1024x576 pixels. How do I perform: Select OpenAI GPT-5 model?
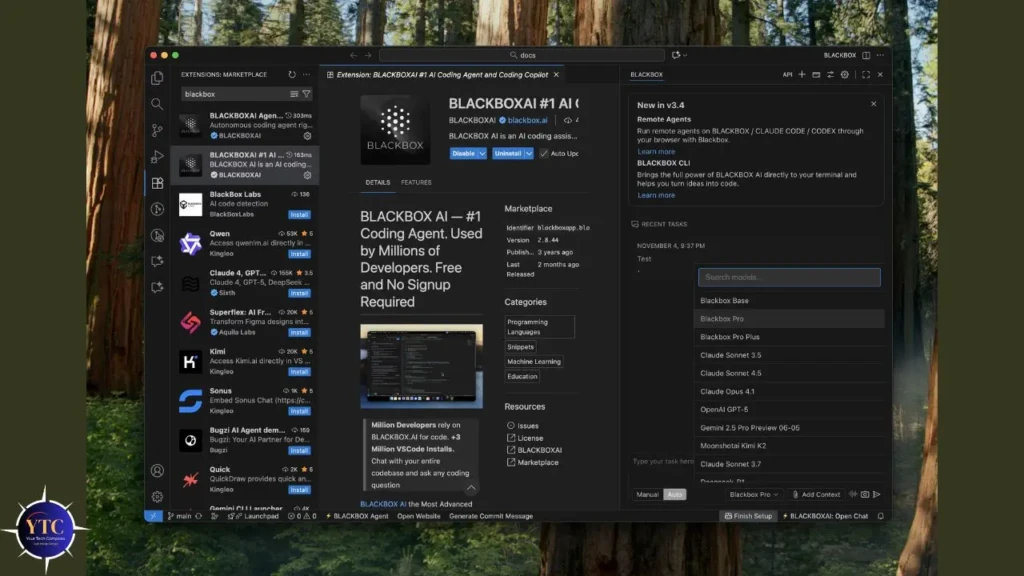click(789, 409)
